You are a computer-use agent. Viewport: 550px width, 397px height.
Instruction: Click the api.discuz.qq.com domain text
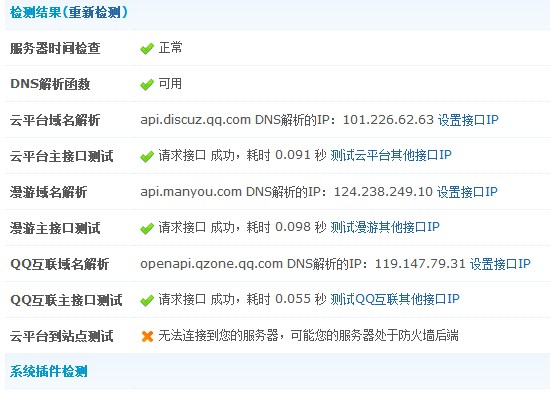195,120
